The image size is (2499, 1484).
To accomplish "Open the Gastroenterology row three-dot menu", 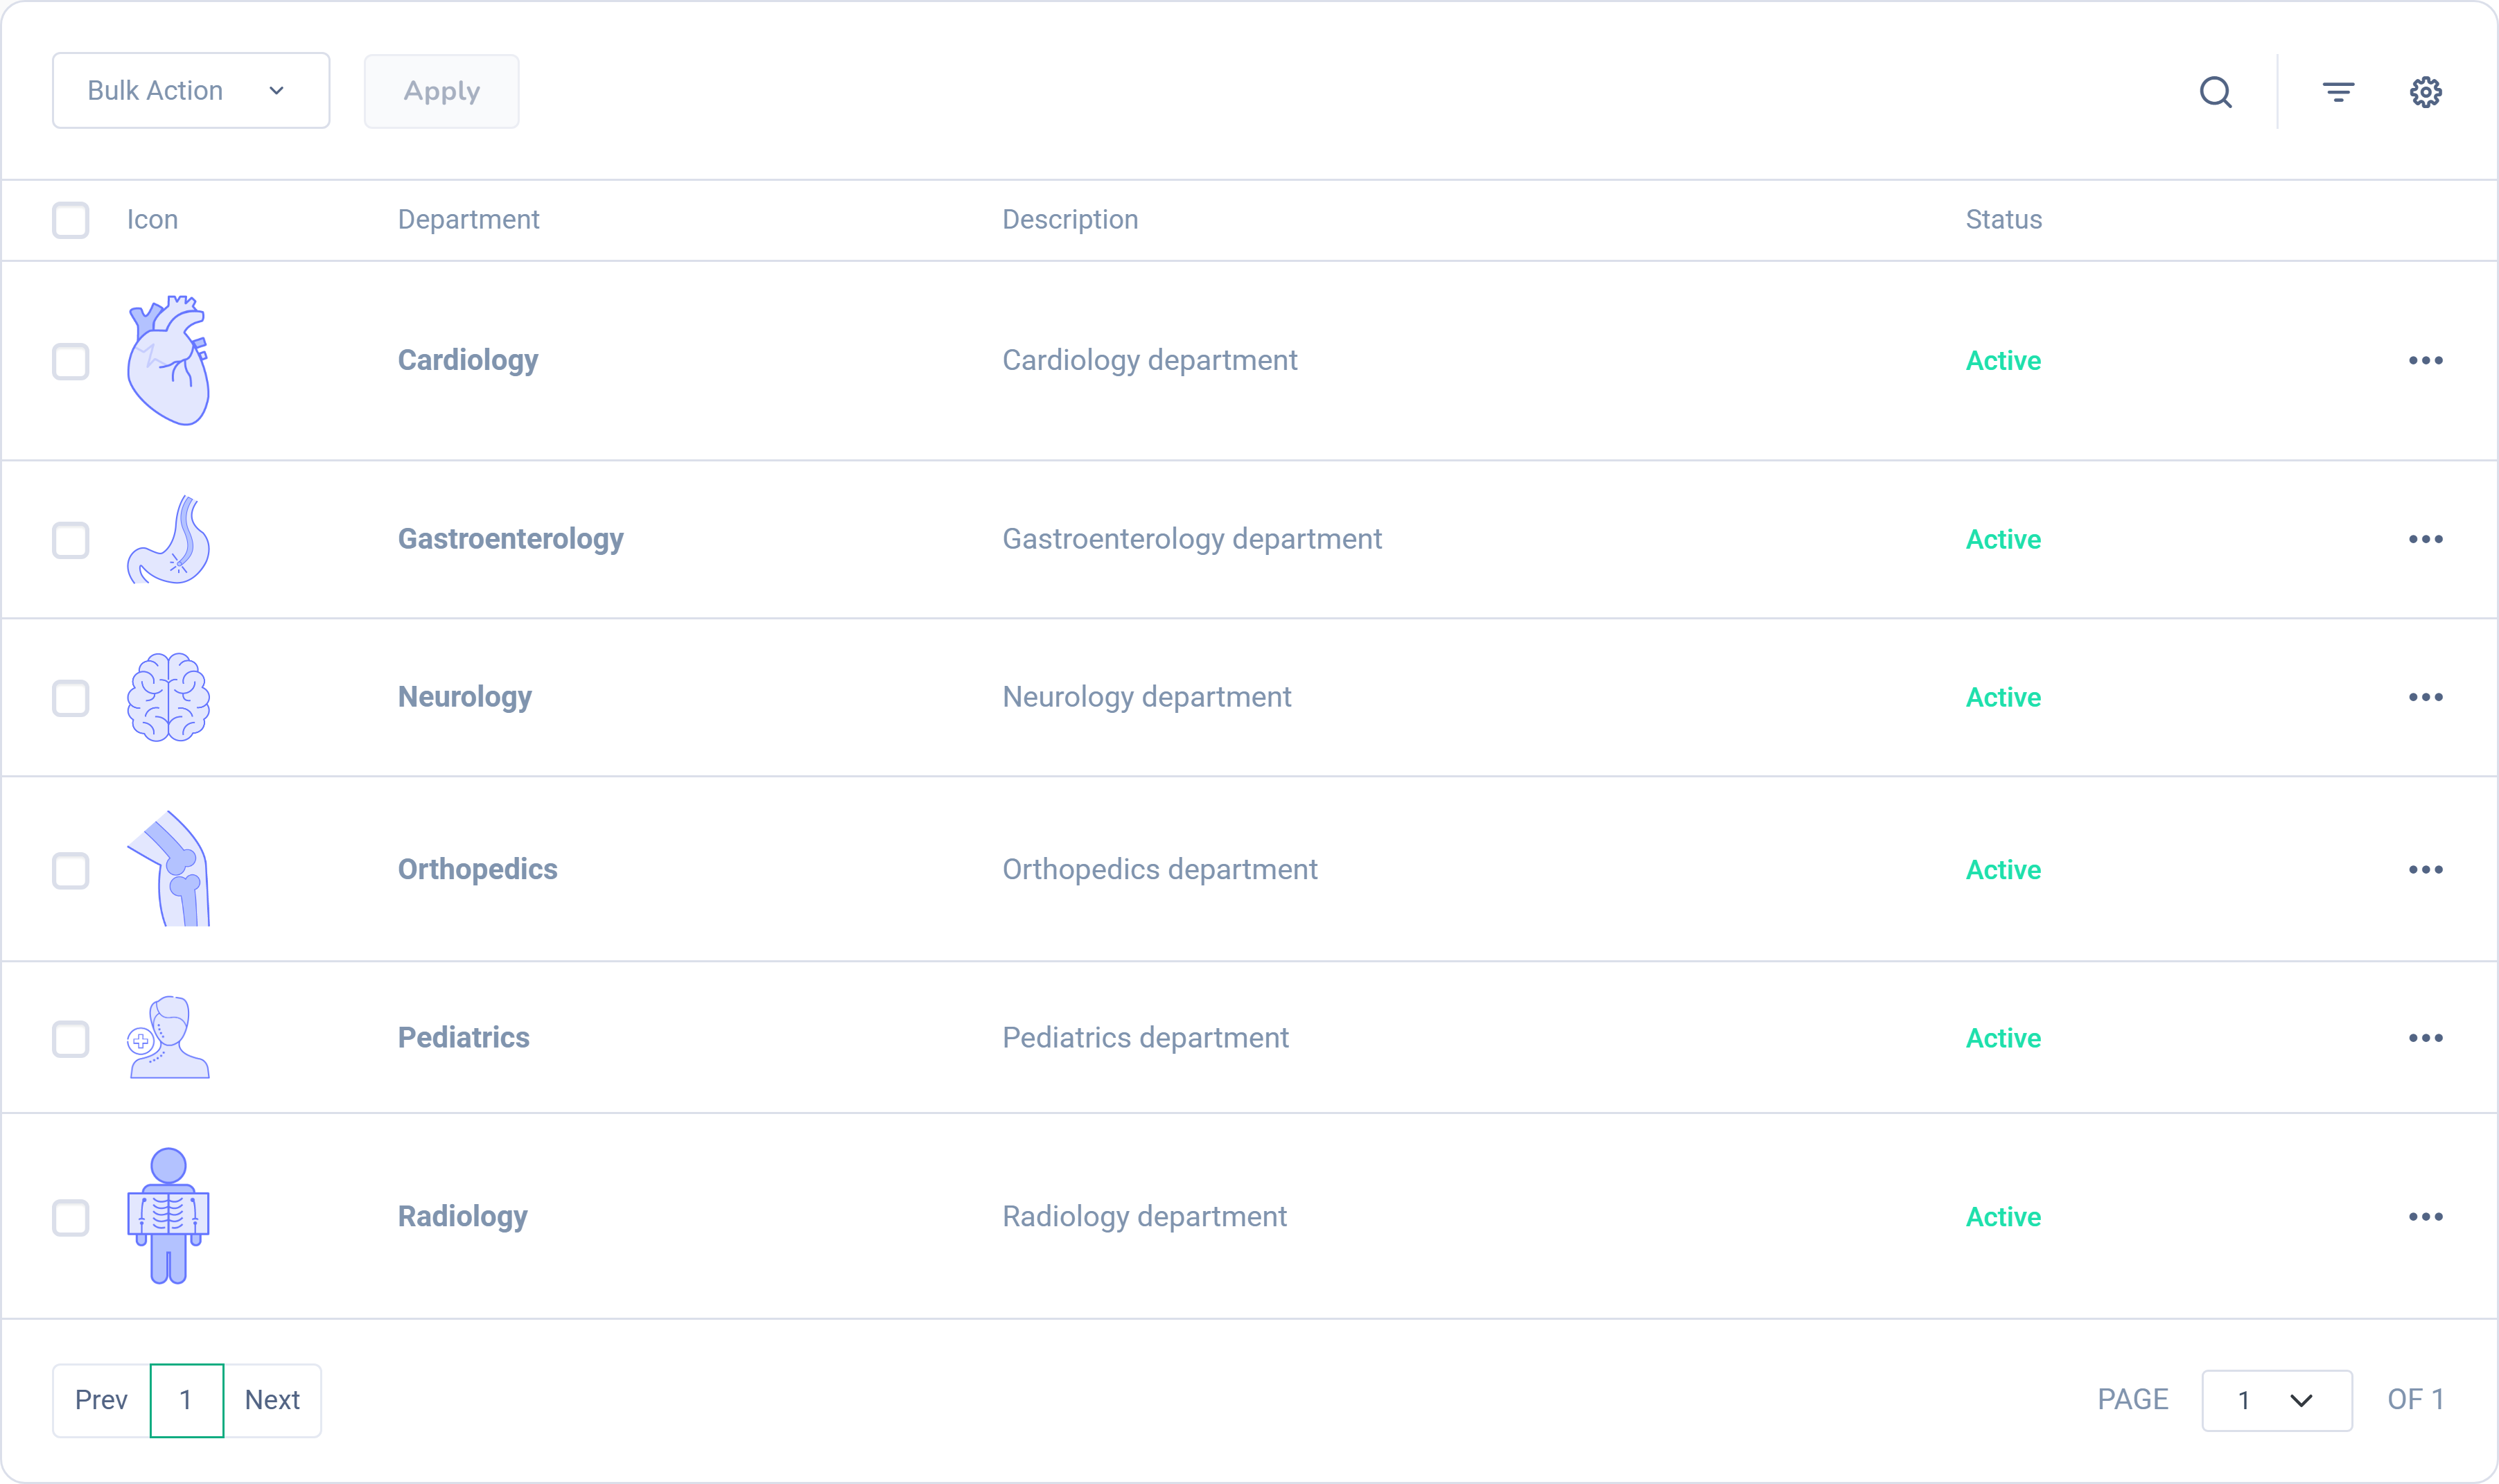I will tap(2425, 539).
